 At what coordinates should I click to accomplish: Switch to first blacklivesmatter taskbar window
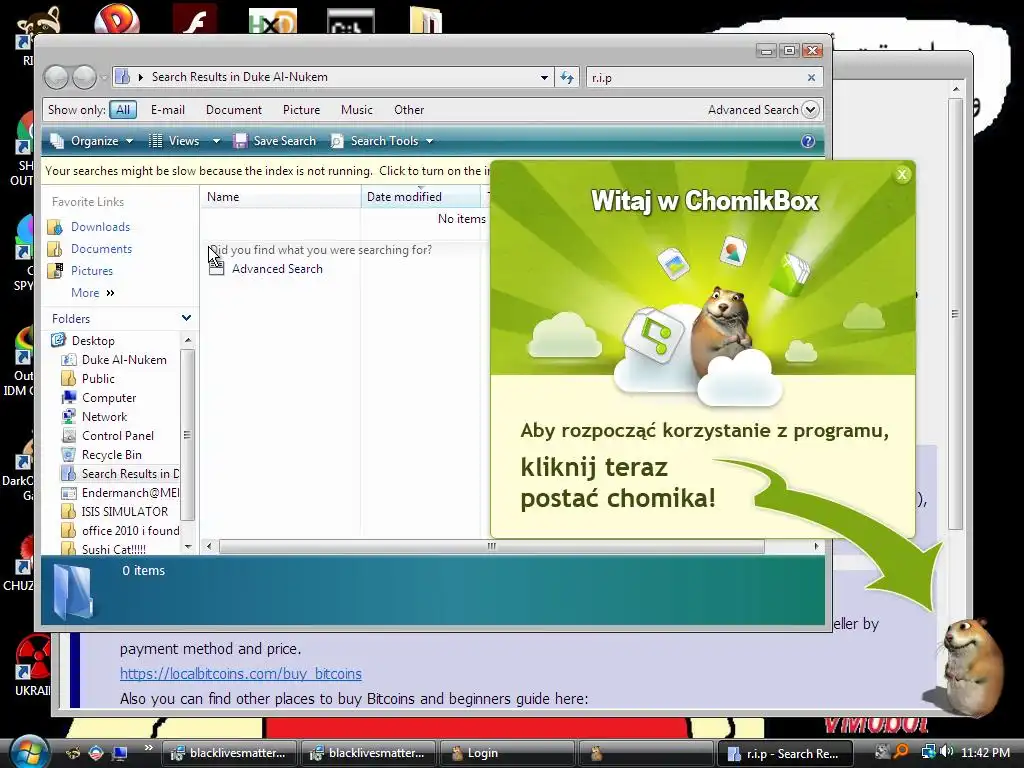click(229, 753)
